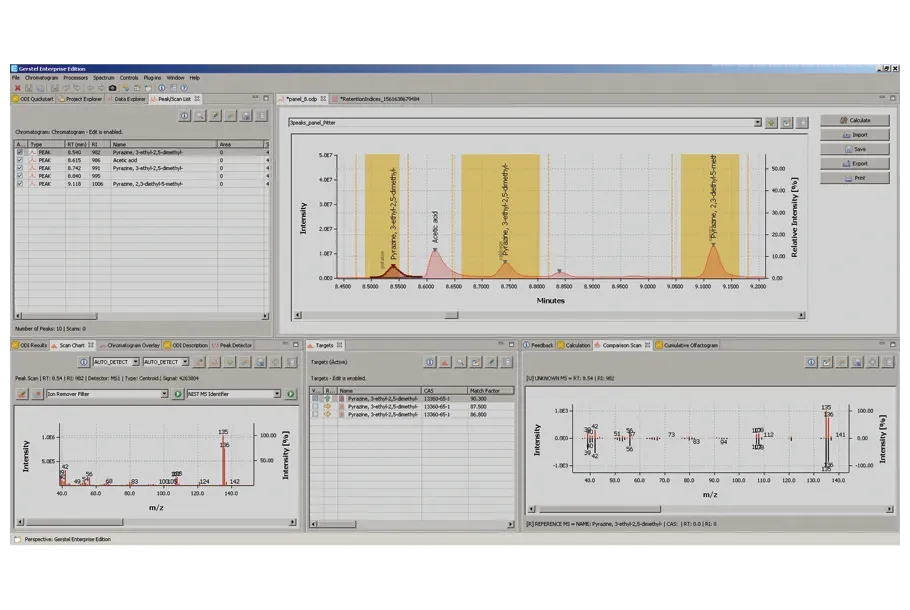Open the NIST MS Identifier dropdown
Image resolution: width=910 pixels, height=610 pixels.
tap(278, 394)
